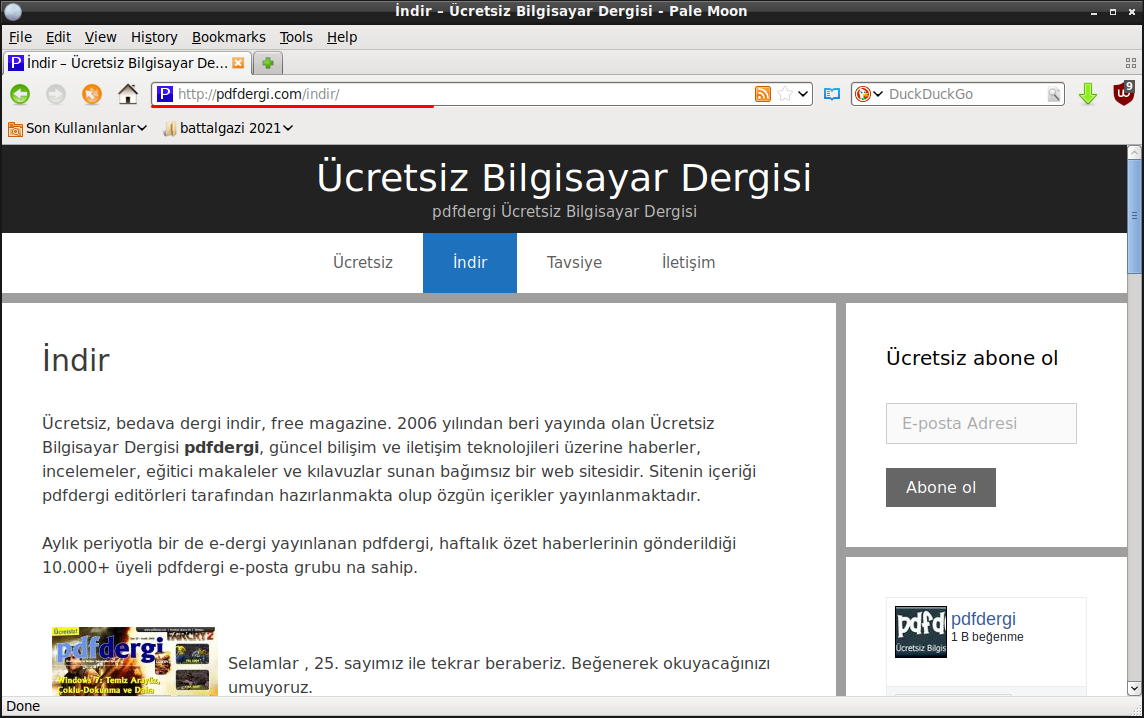This screenshot has width=1144, height=718.
Task: List all tabs grid icon
Action: click(1131, 63)
